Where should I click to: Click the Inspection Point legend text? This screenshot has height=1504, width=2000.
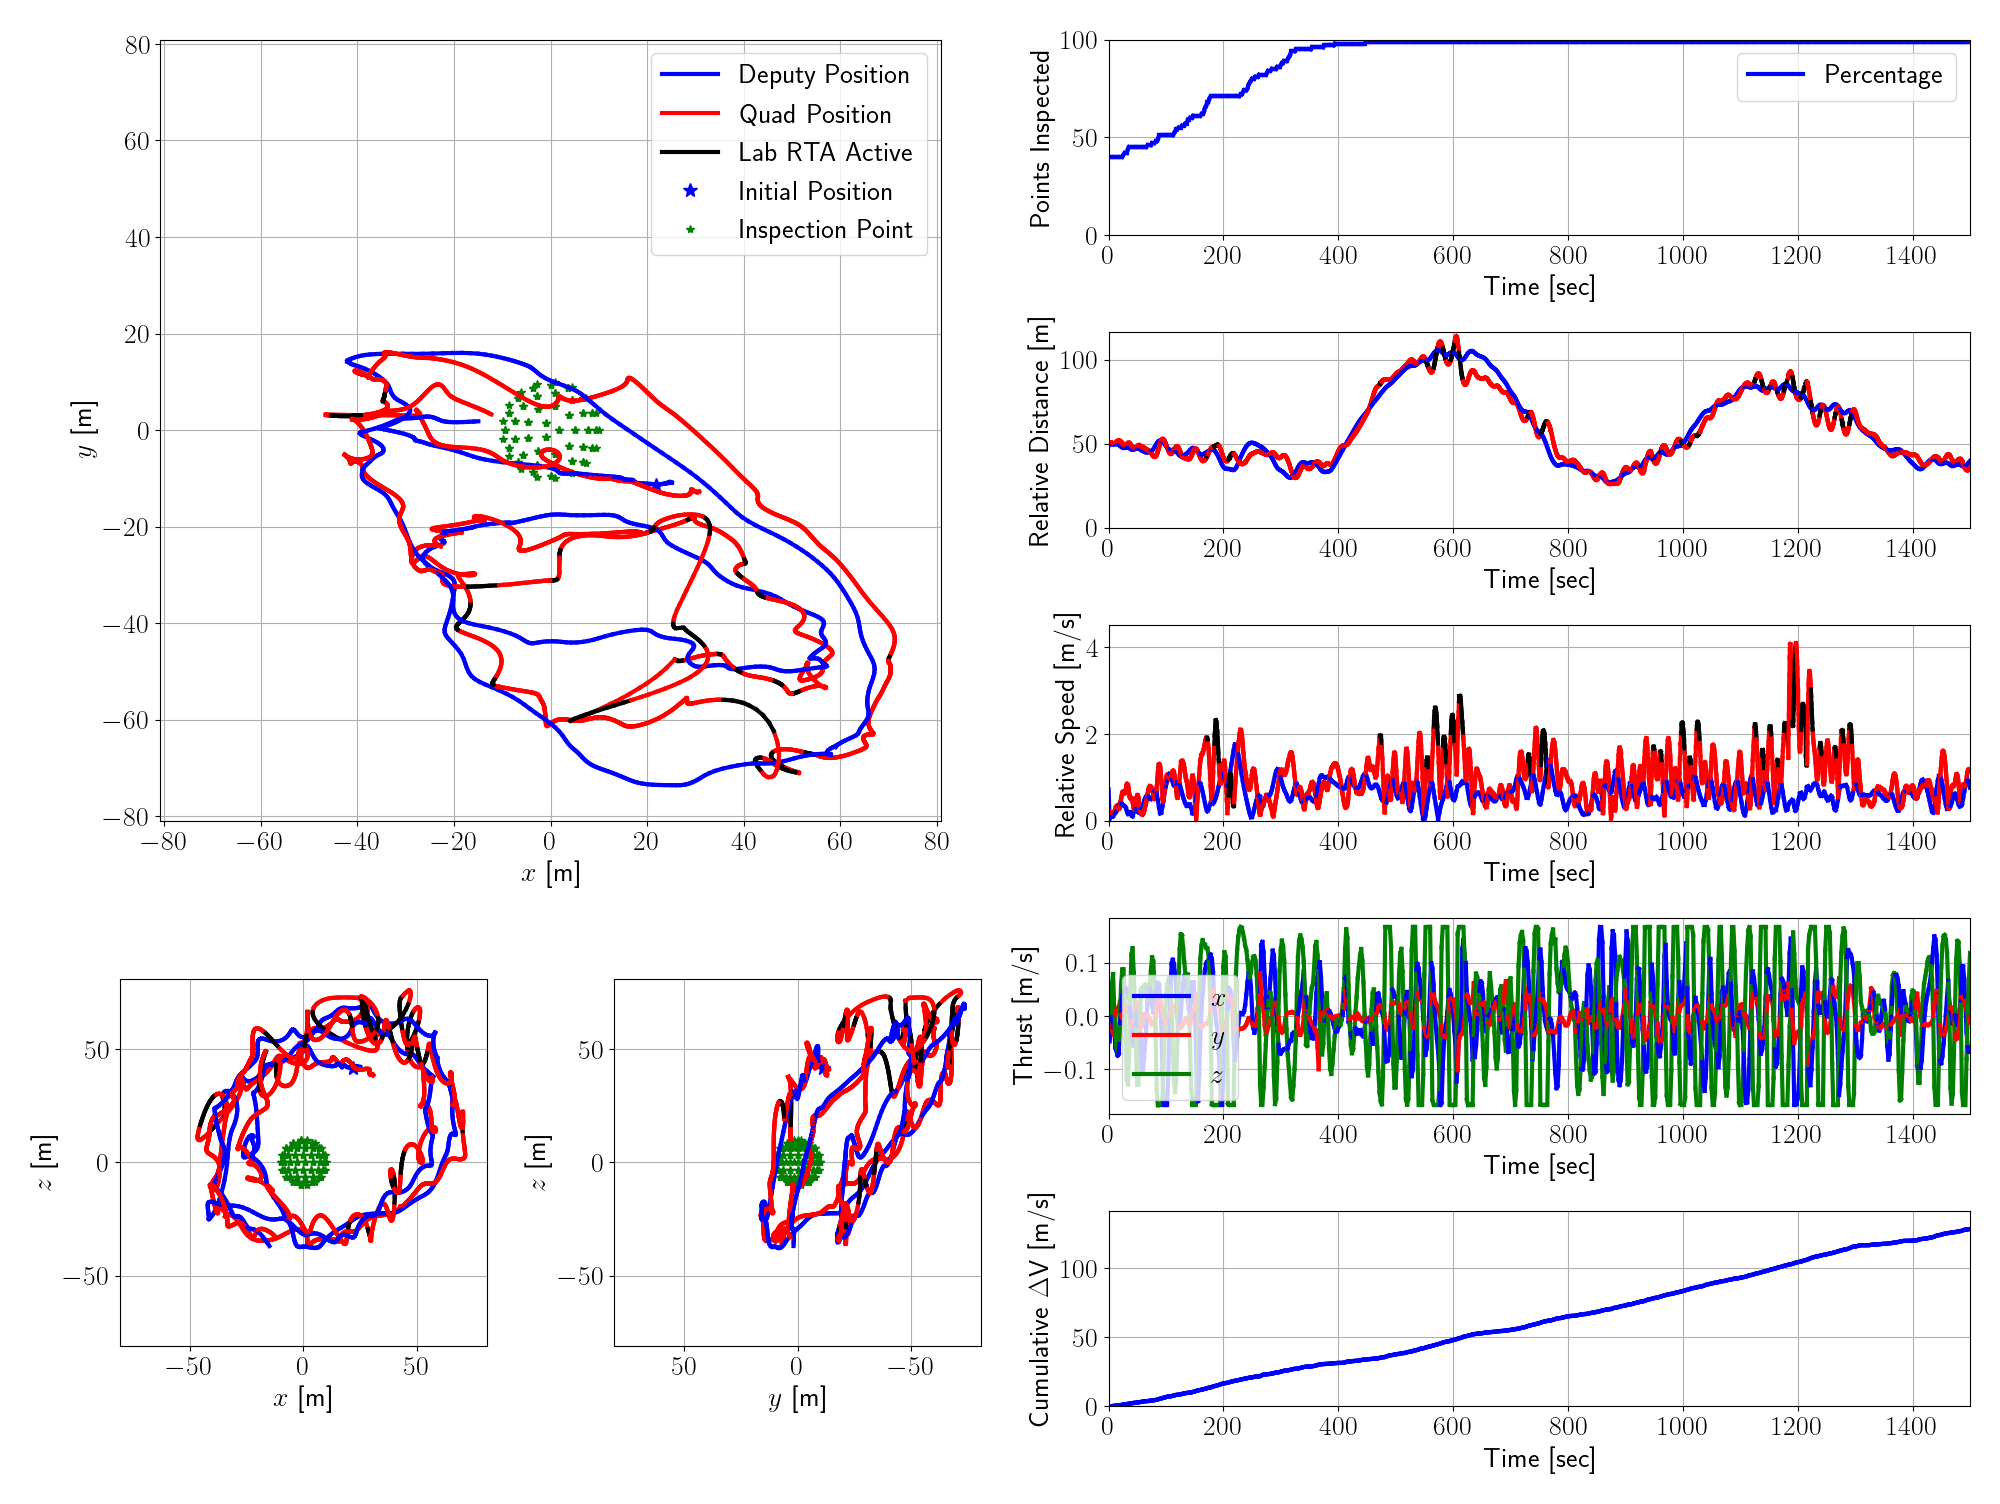tap(824, 230)
